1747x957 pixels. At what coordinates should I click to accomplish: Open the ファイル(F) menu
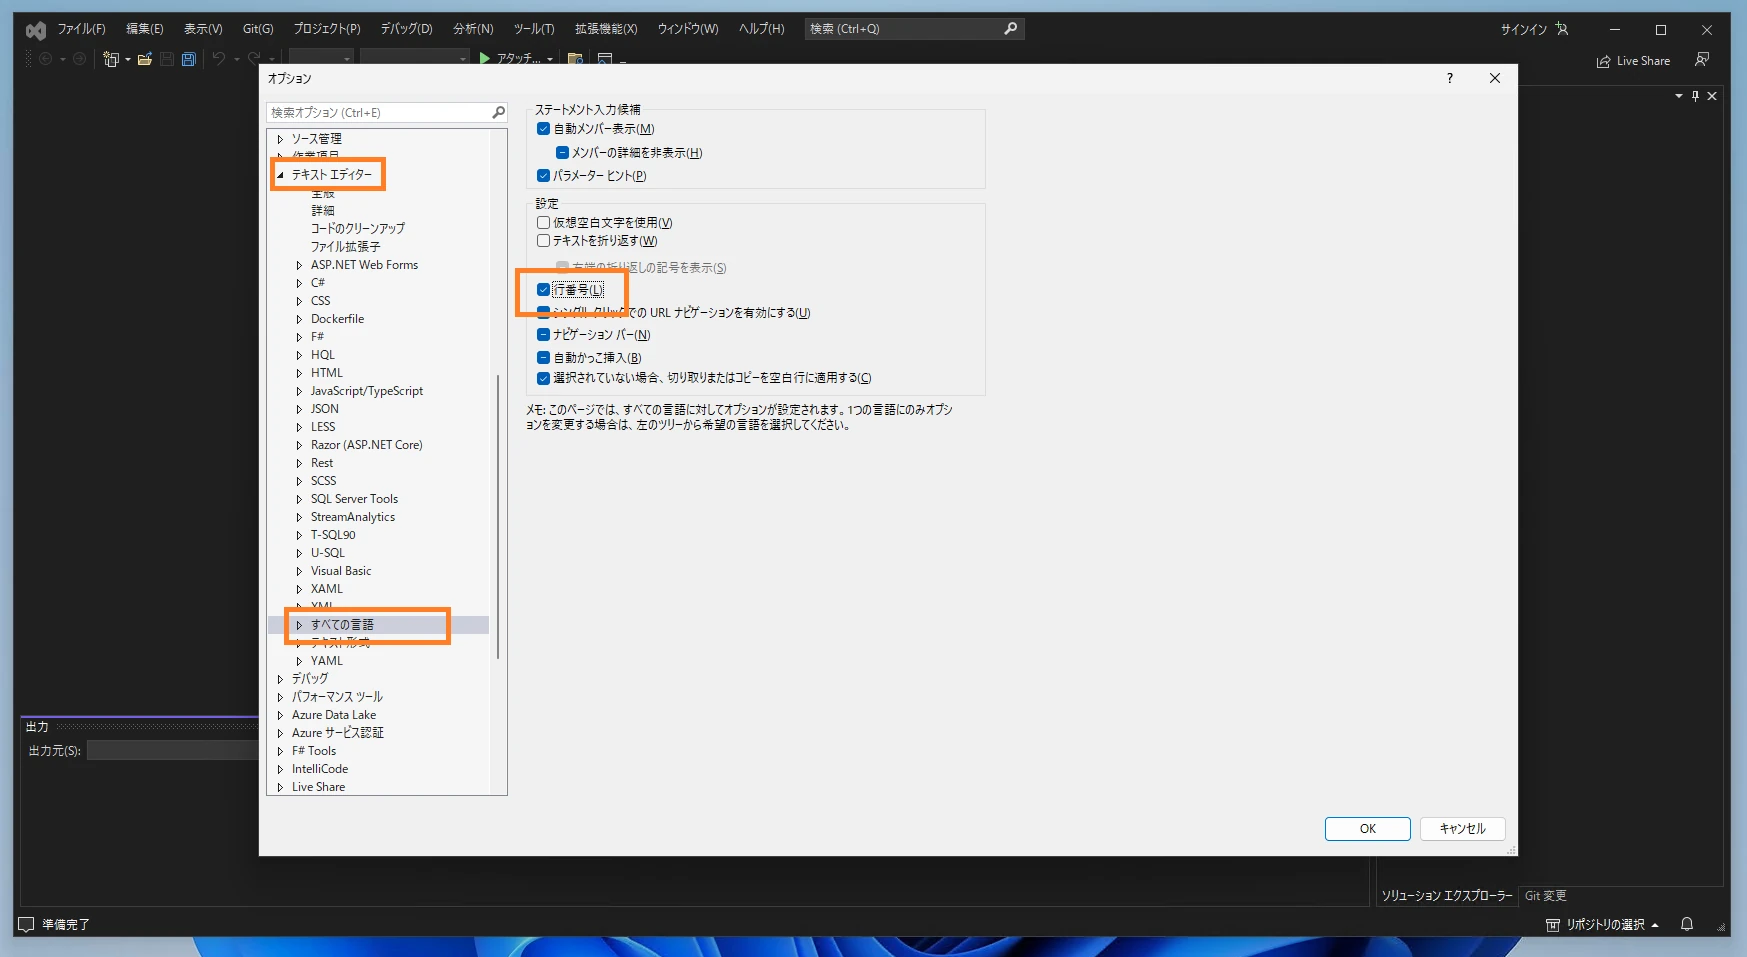pyautogui.click(x=81, y=29)
